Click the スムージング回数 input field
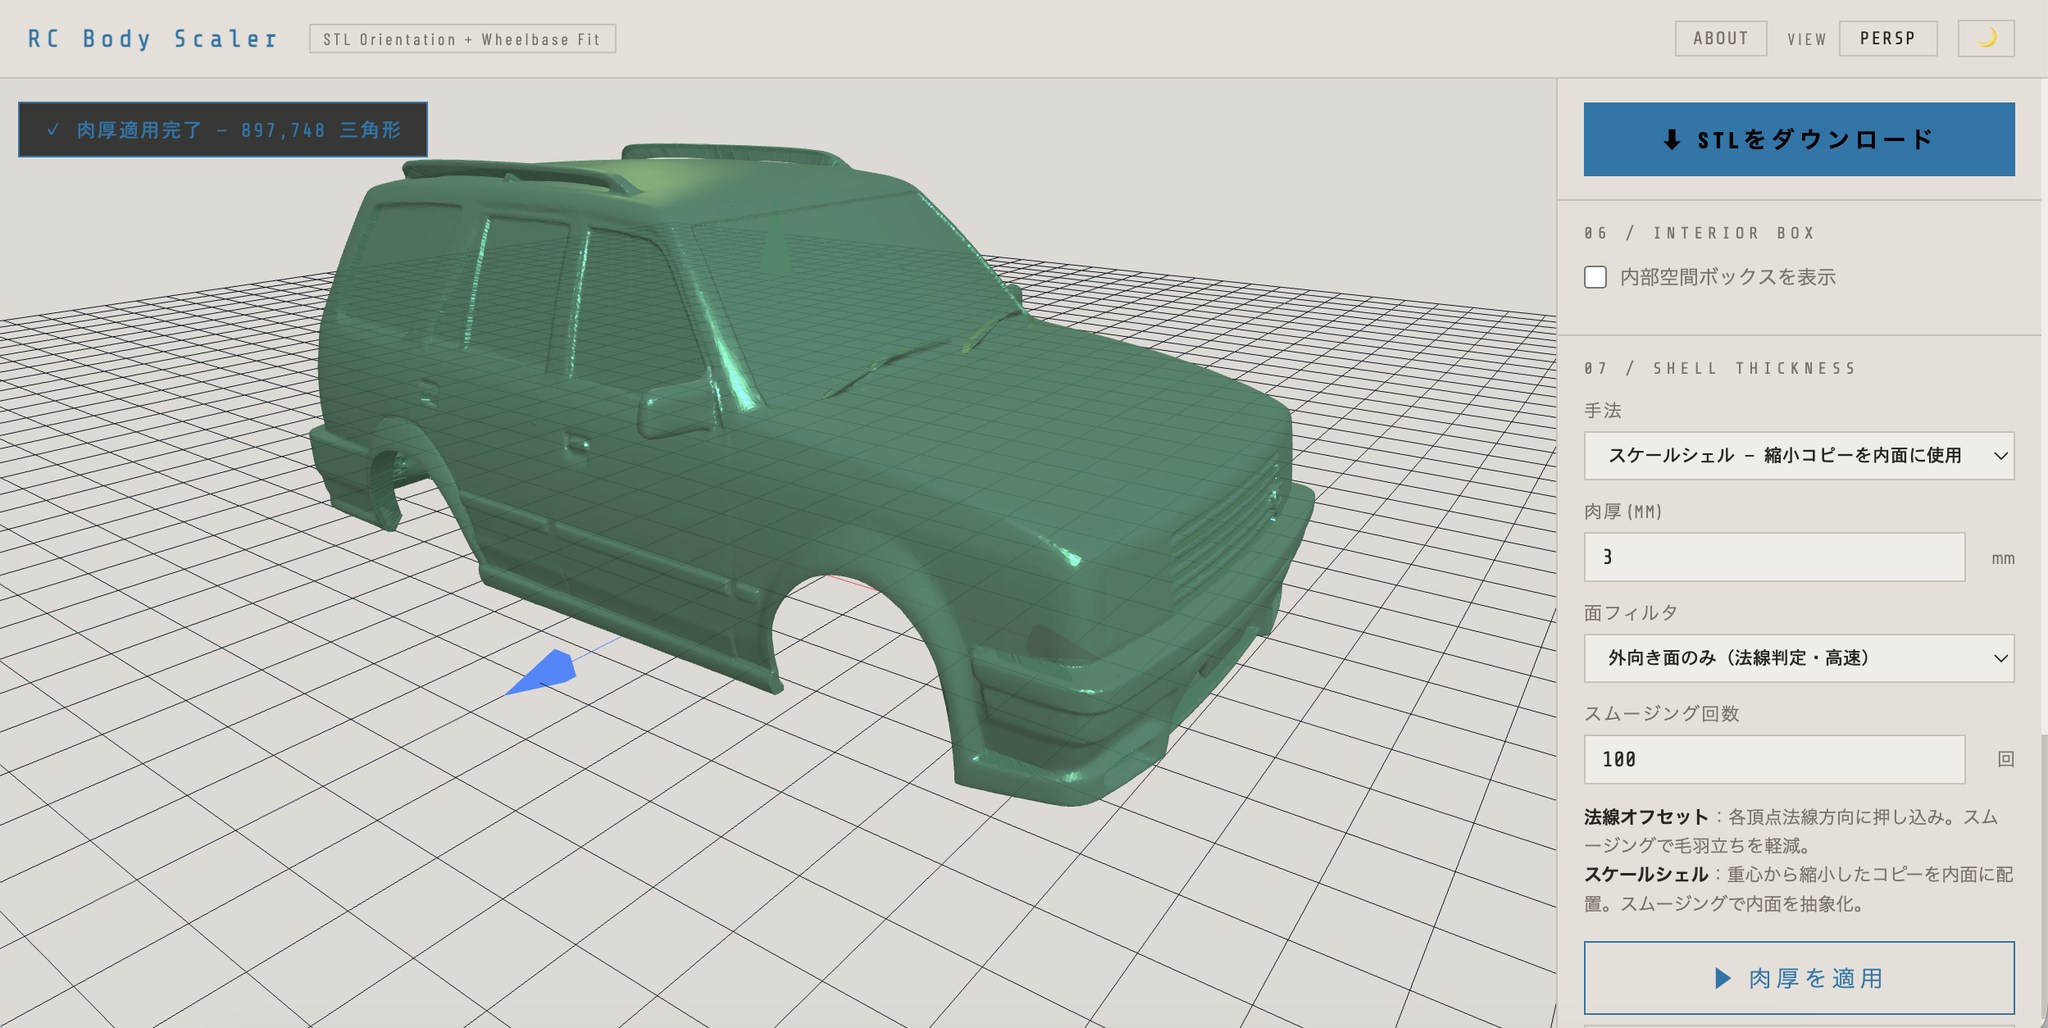 coord(1774,759)
